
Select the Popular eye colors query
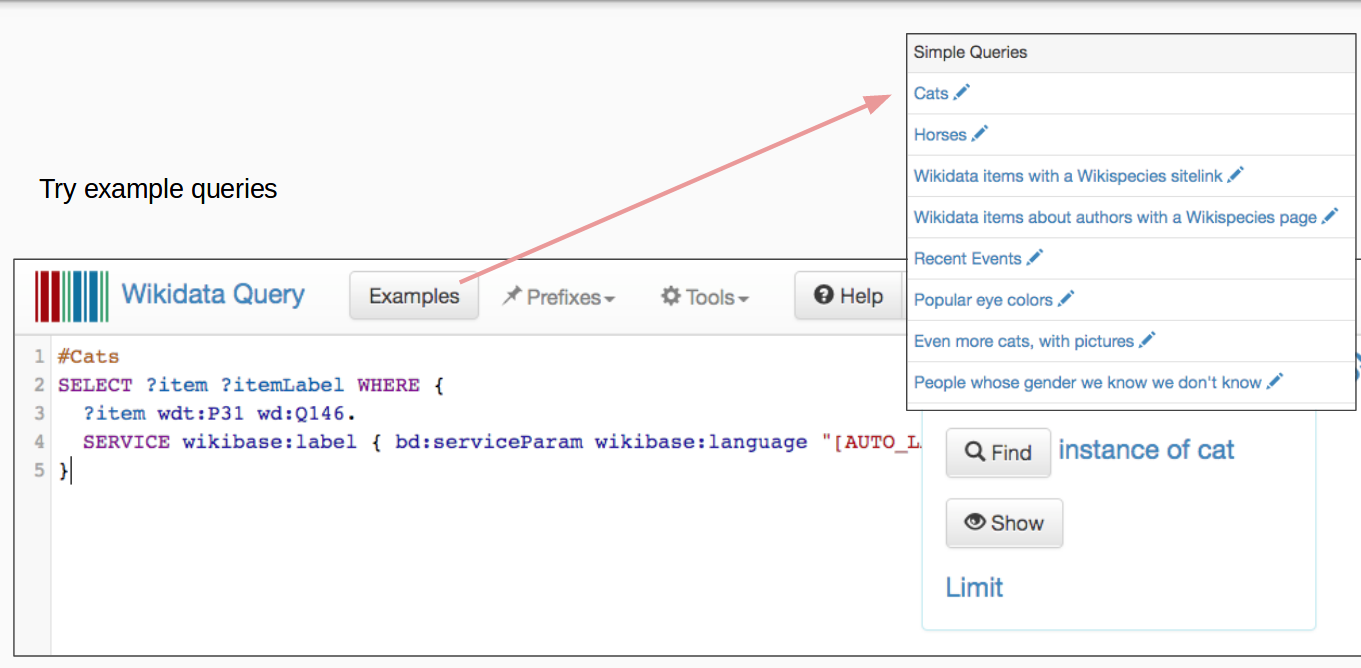point(983,299)
